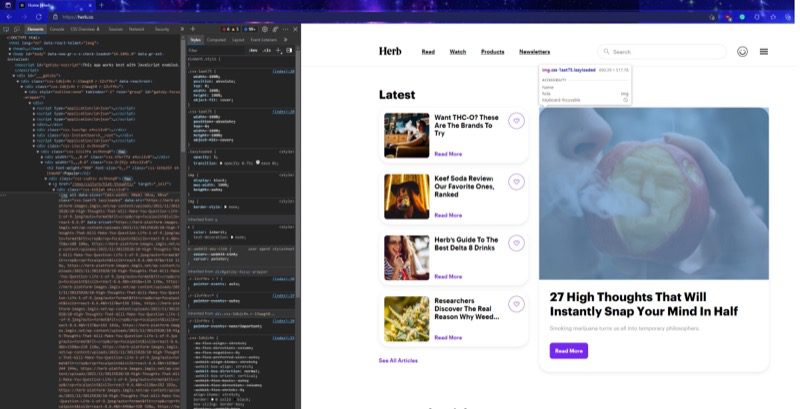
Task: Reload the page with refresh icon
Action: 39,17
